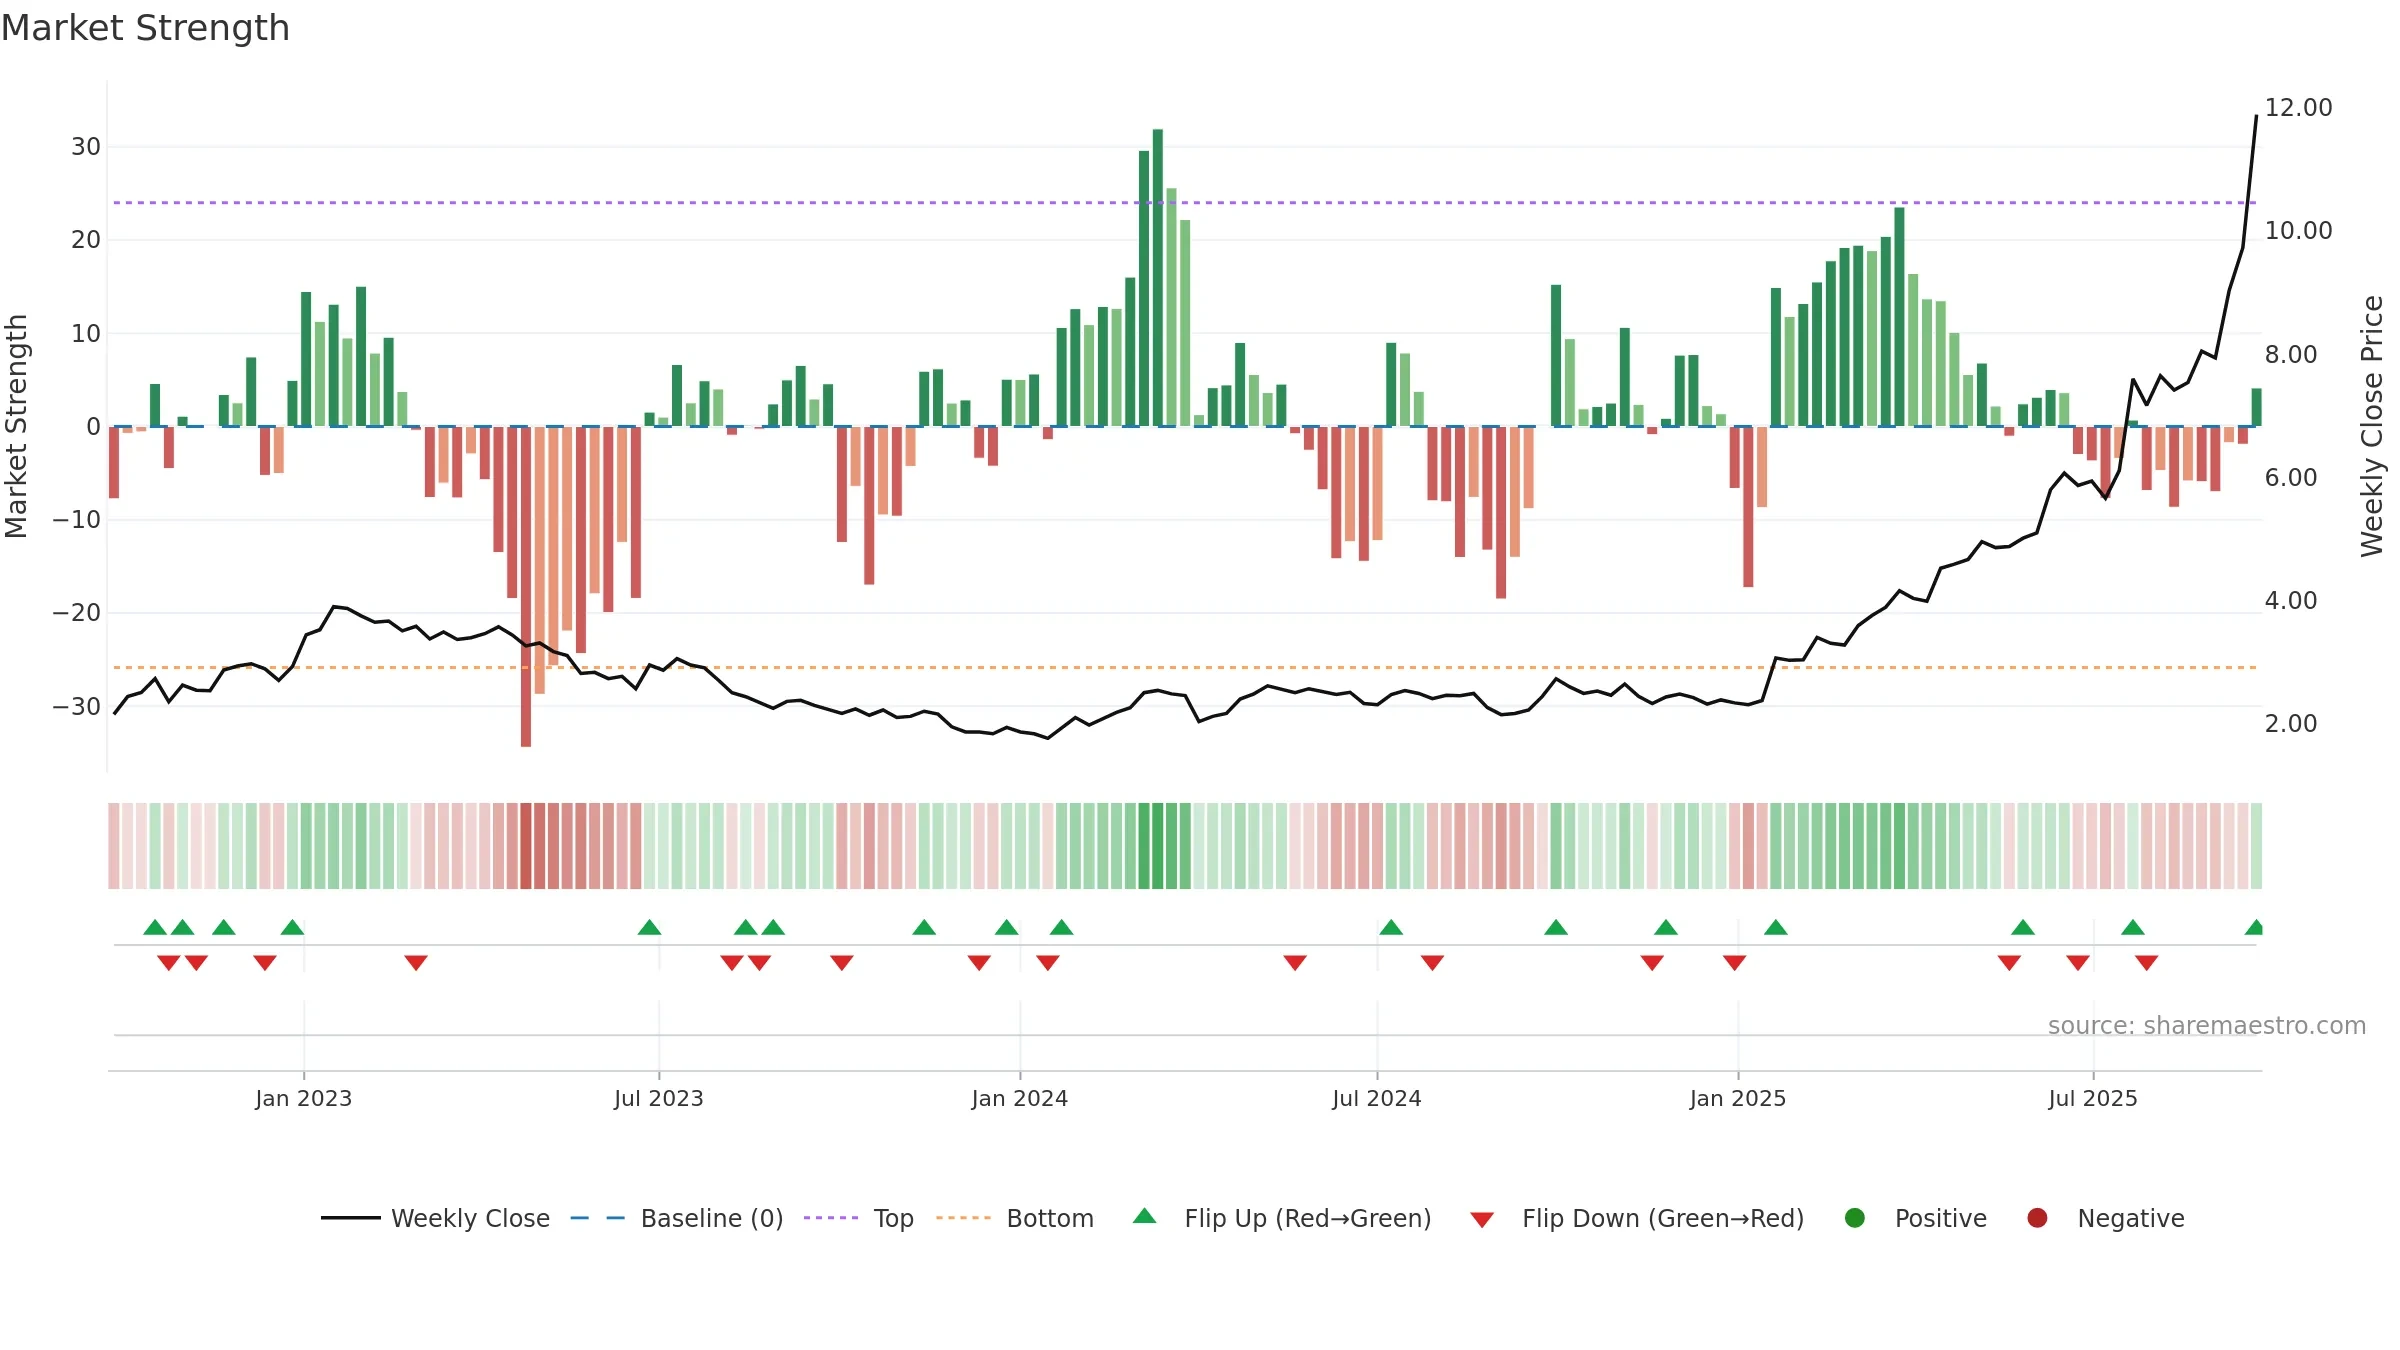2400x1350 pixels.
Task: Click the Flip Down (Green→Red) legend item
Action: coord(1637,1218)
